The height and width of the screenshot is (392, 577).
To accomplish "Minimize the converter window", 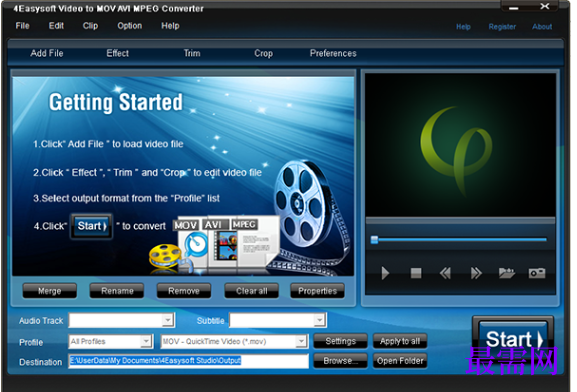I will tap(514, 7).
